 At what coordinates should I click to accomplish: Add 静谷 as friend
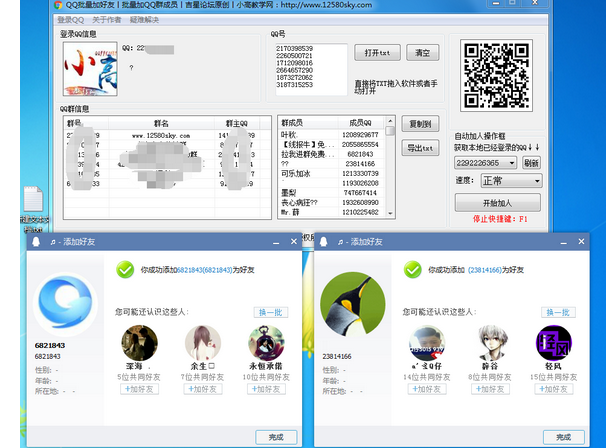pyautogui.click(x=490, y=389)
